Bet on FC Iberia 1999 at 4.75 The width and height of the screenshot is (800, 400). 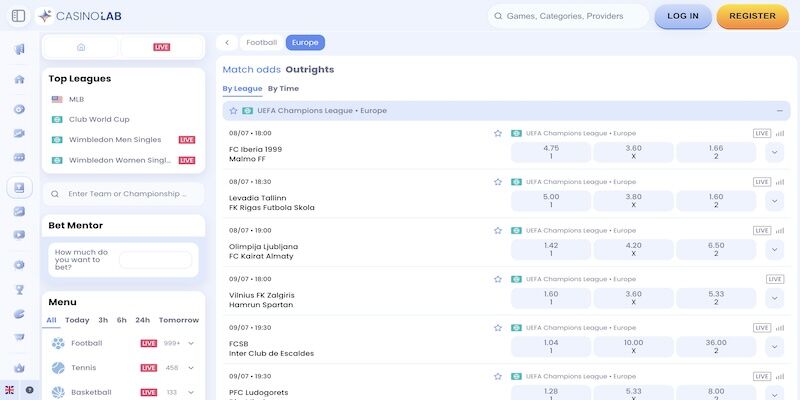551,153
